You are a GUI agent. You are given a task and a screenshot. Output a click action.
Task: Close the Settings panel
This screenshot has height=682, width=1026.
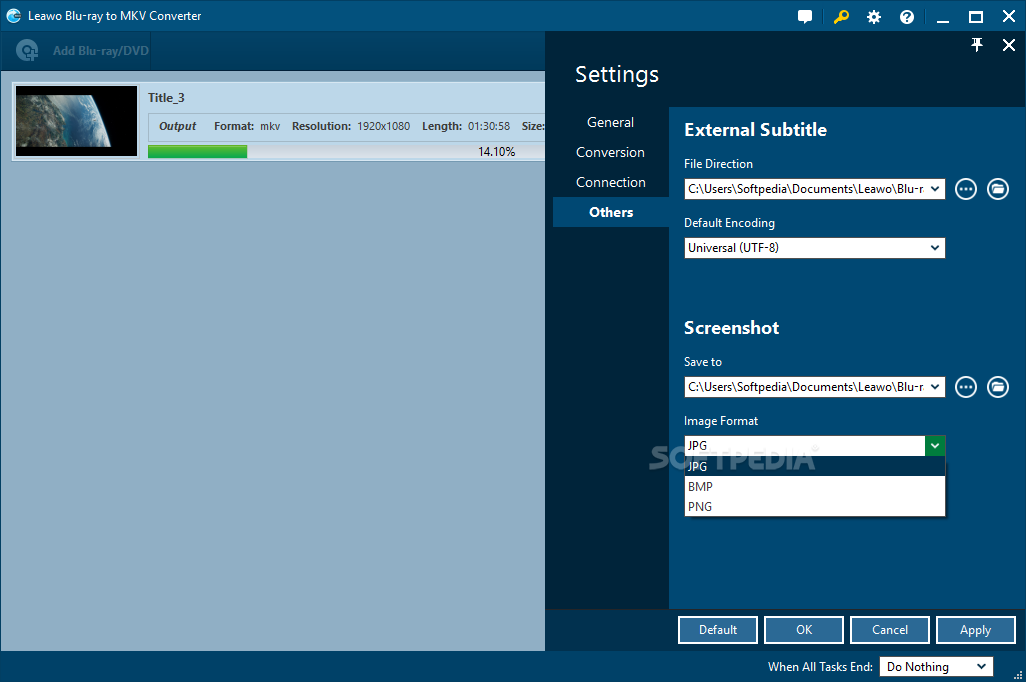[1008, 45]
